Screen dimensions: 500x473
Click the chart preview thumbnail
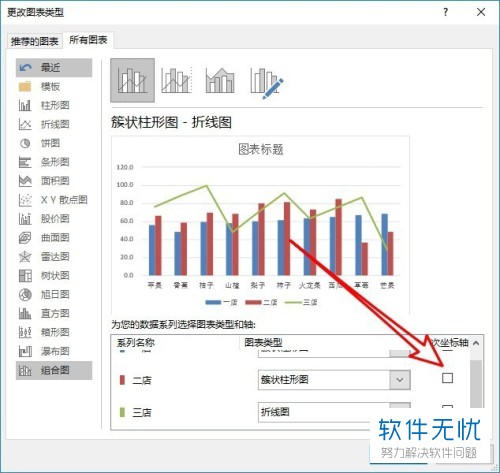tap(260, 225)
